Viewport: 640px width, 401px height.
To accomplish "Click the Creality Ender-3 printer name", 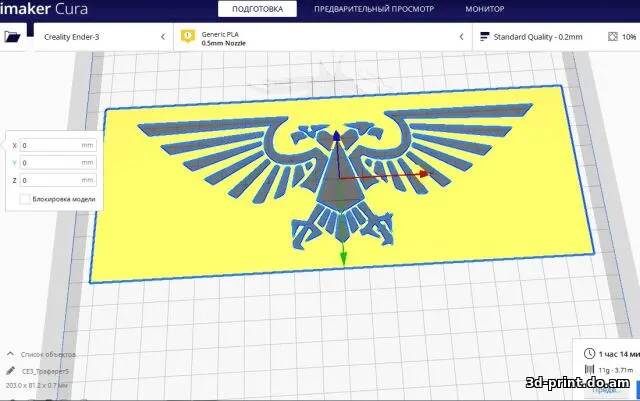I will click(71, 37).
